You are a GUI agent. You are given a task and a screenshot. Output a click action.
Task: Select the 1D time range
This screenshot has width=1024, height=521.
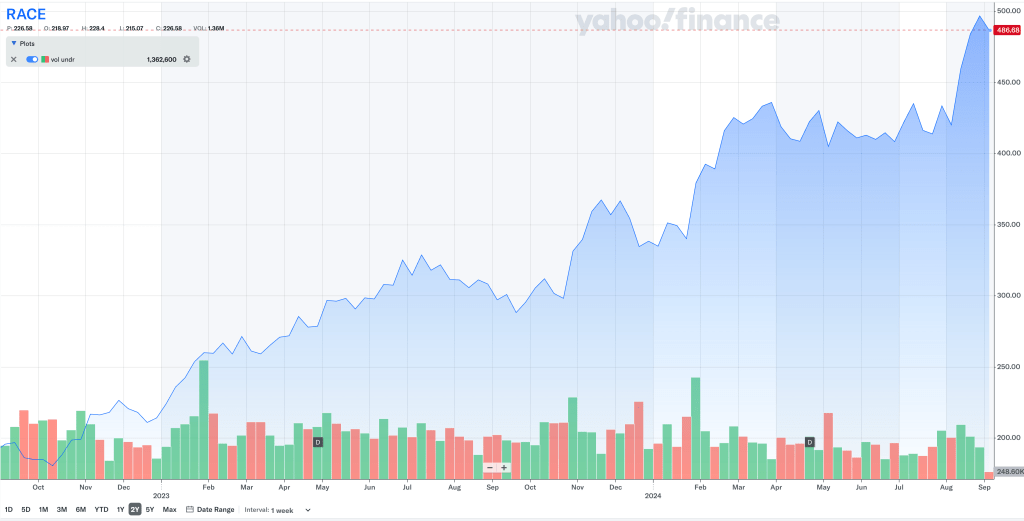click(9, 509)
